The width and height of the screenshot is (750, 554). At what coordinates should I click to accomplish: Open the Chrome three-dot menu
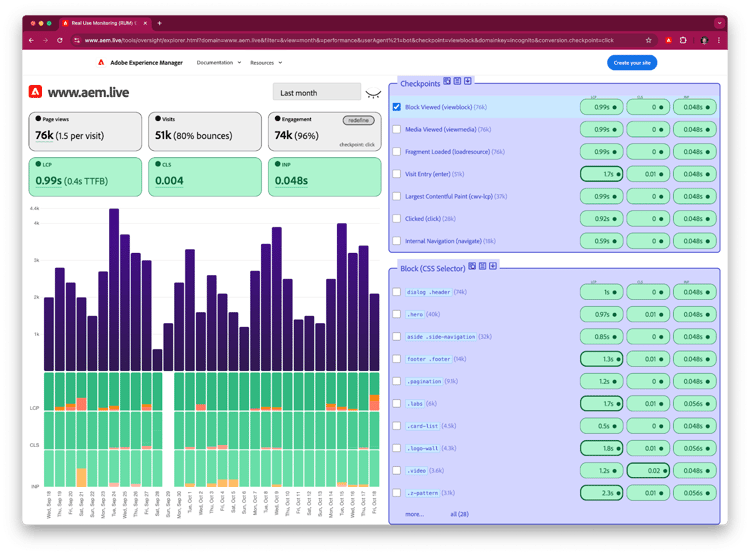tap(719, 40)
